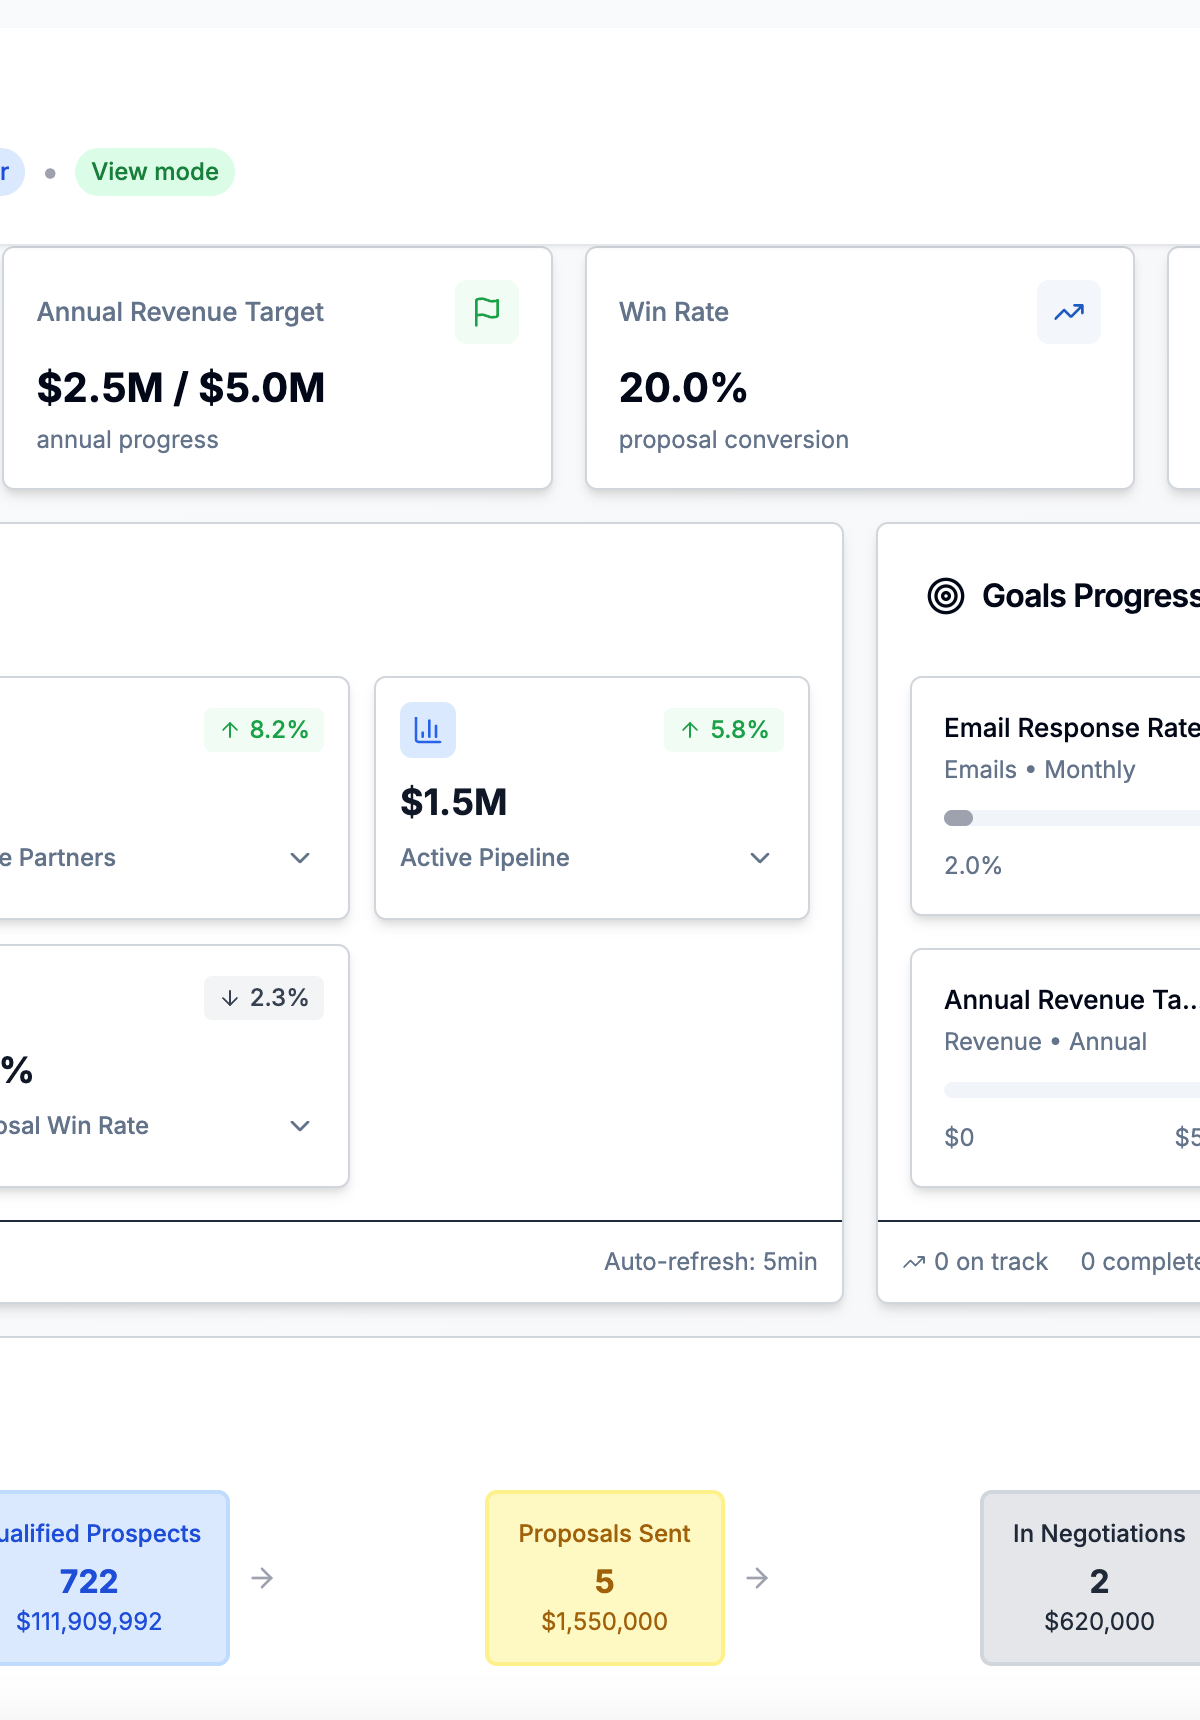
Task: Click the '2.0%' email rate value
Action: 973,866
